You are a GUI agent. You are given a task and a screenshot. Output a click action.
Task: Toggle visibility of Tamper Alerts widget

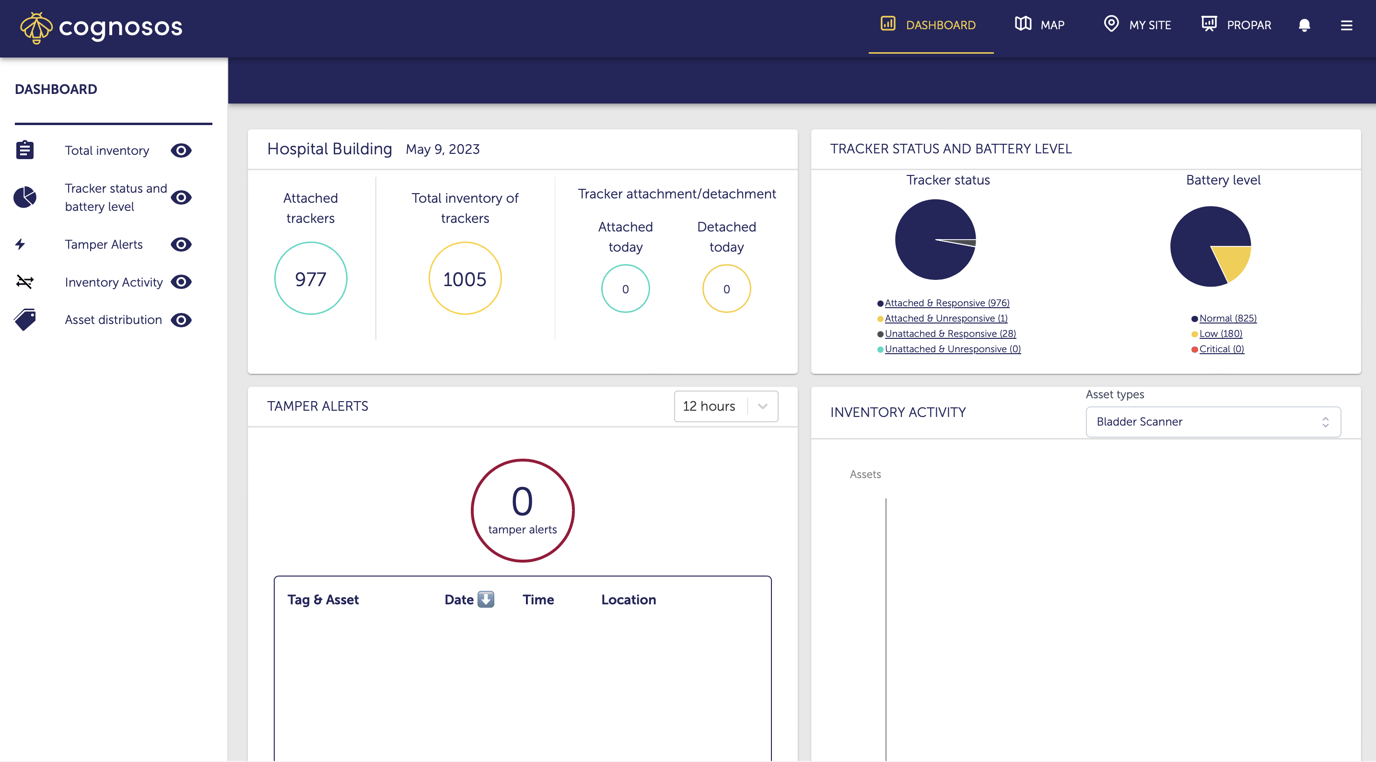[181, 244]
